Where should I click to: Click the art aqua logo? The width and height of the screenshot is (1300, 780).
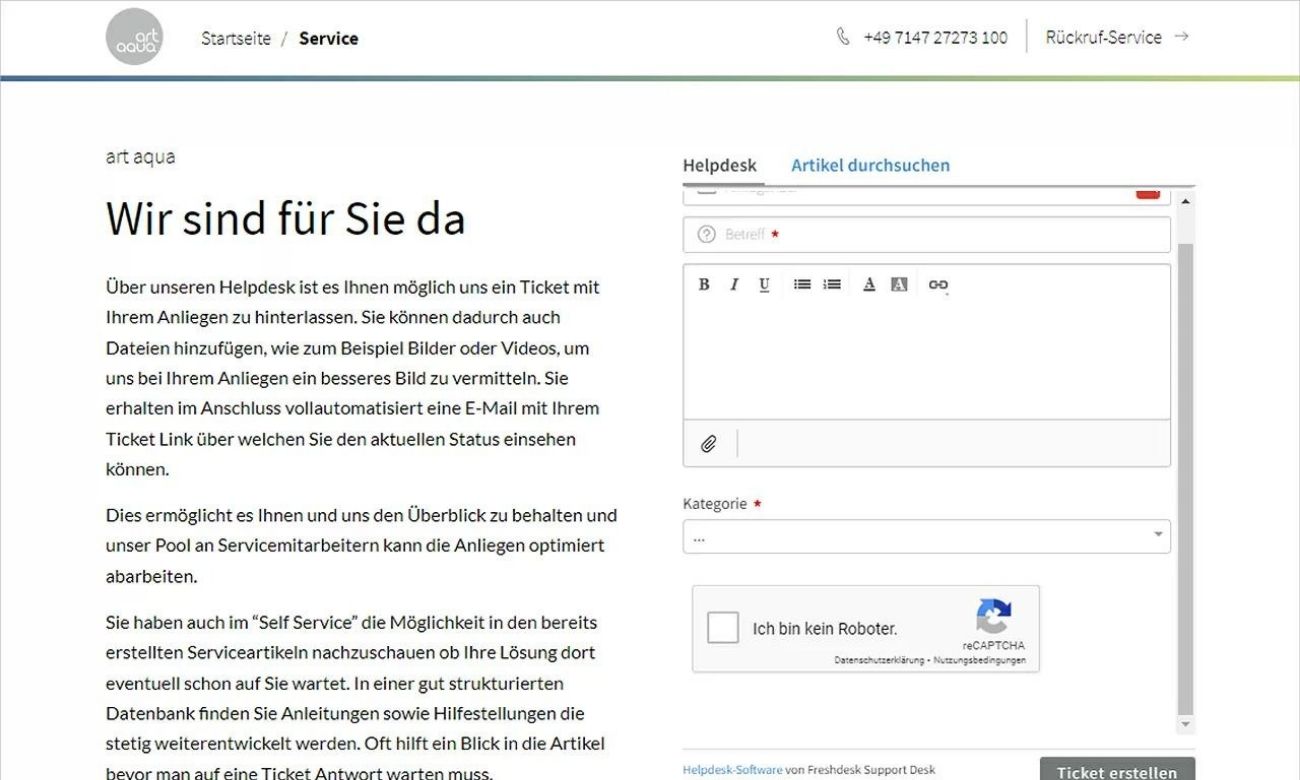(134, 37)
